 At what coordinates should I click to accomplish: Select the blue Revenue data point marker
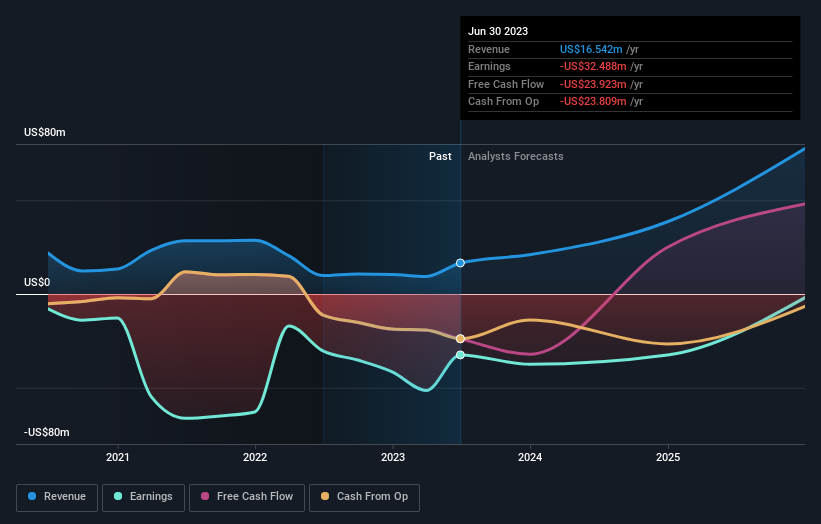(x=460, y=263)
